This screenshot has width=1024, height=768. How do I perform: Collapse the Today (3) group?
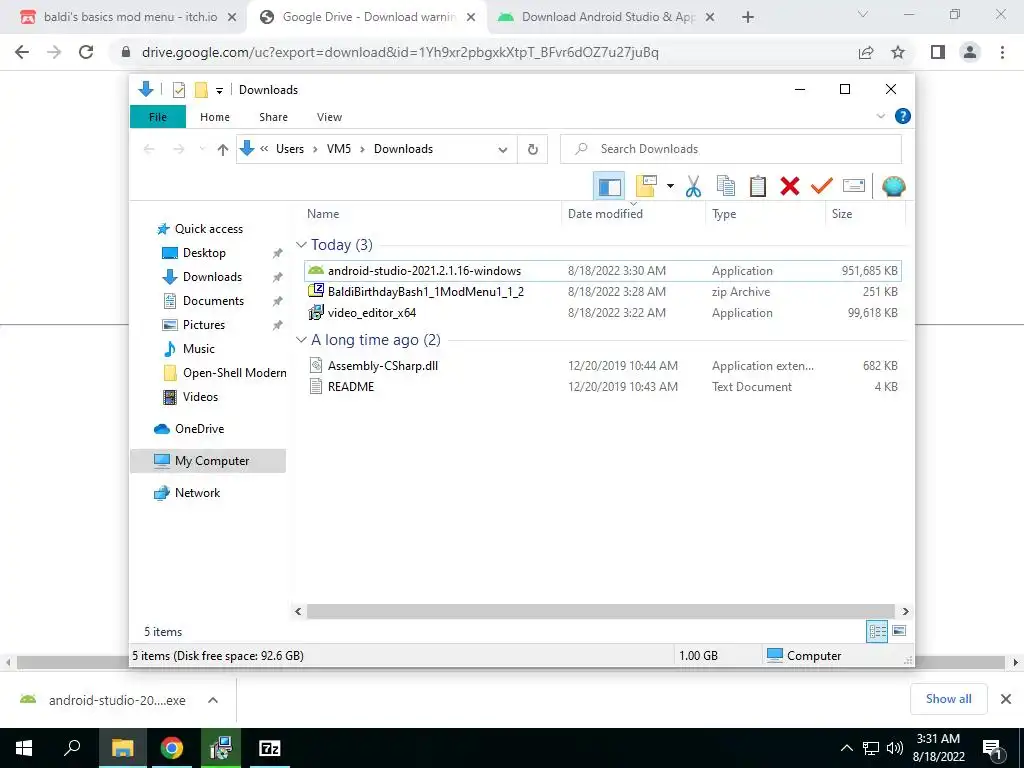(x=301, y=245)
